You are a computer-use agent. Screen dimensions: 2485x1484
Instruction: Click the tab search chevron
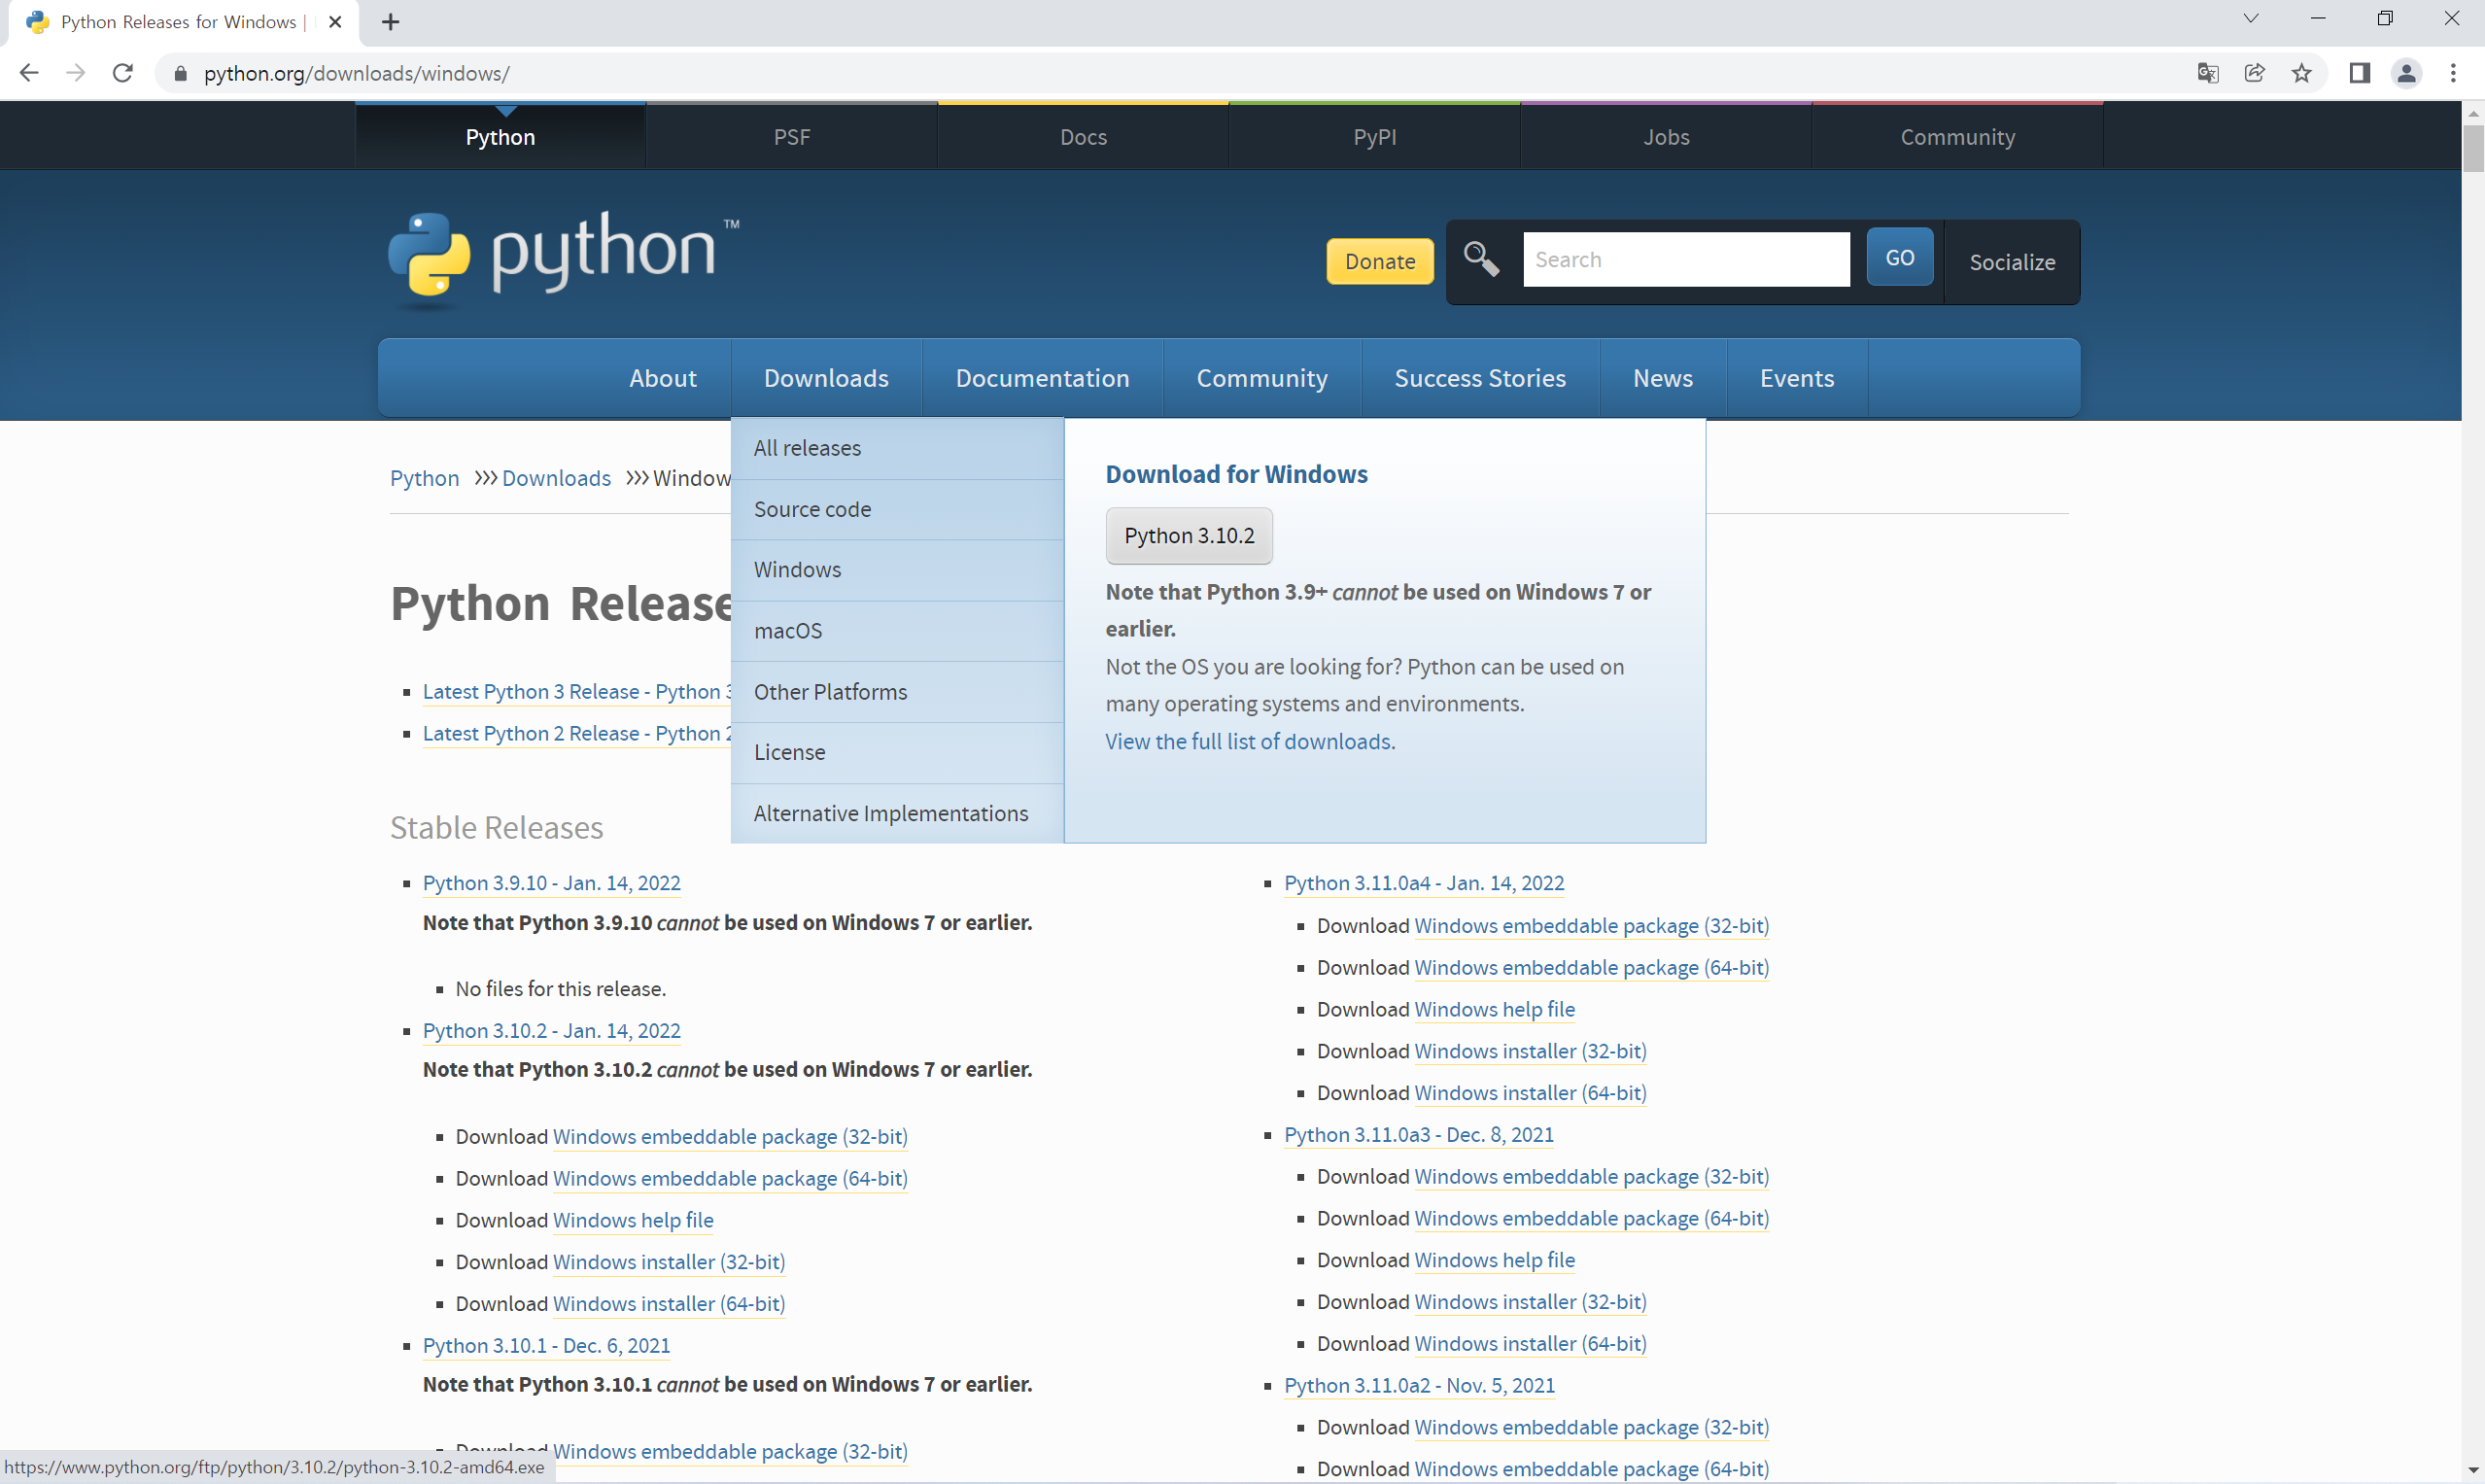coord(2251,18)
